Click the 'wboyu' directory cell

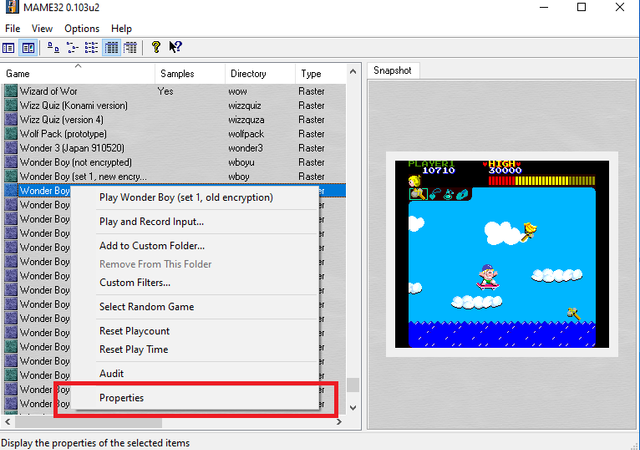pos(241,163)
